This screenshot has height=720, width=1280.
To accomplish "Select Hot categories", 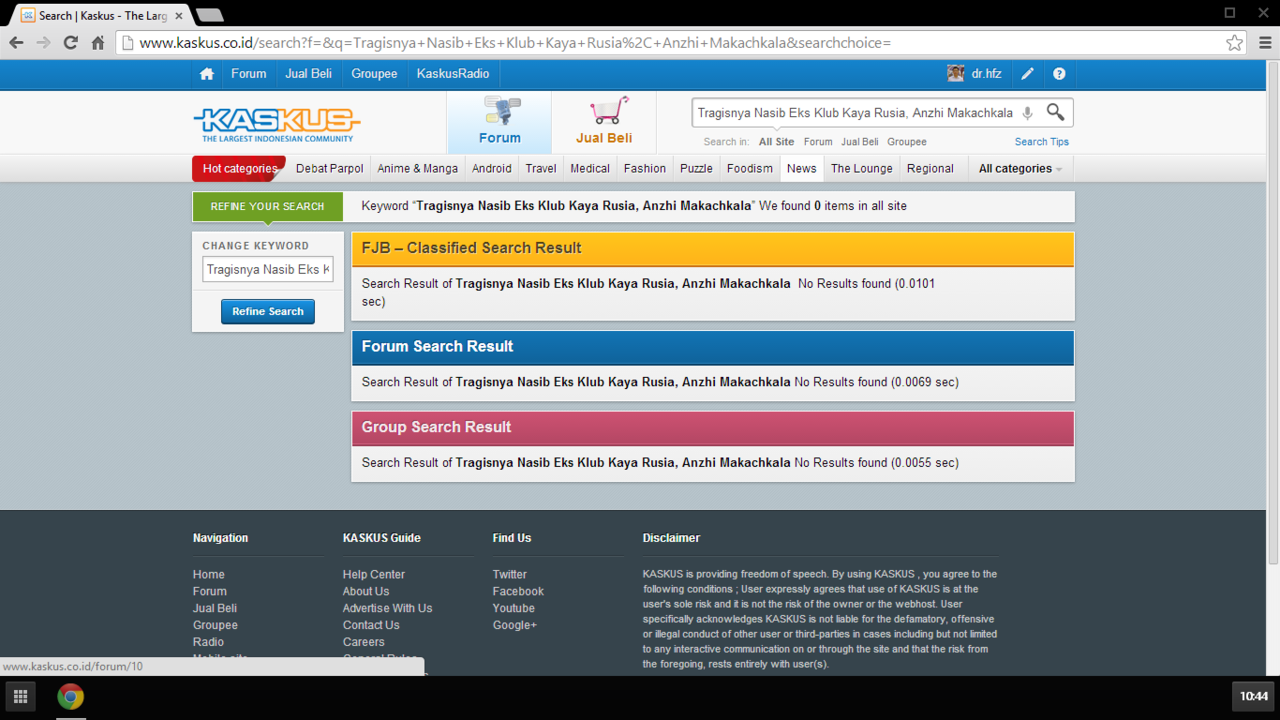I will pyautogui.click(x=239, y=169).
